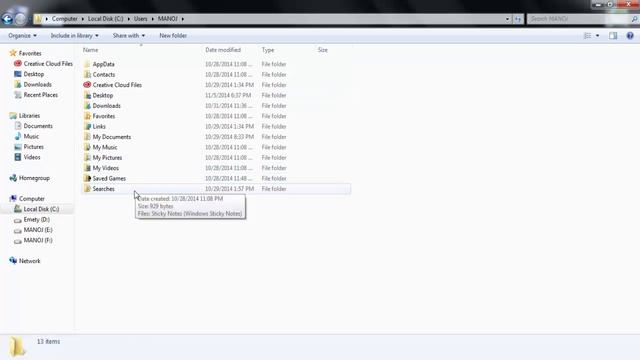This screenshot has height=360, width=640.
Task: Select the Desktop folder icon in the file list
Action: click(87, 96)
